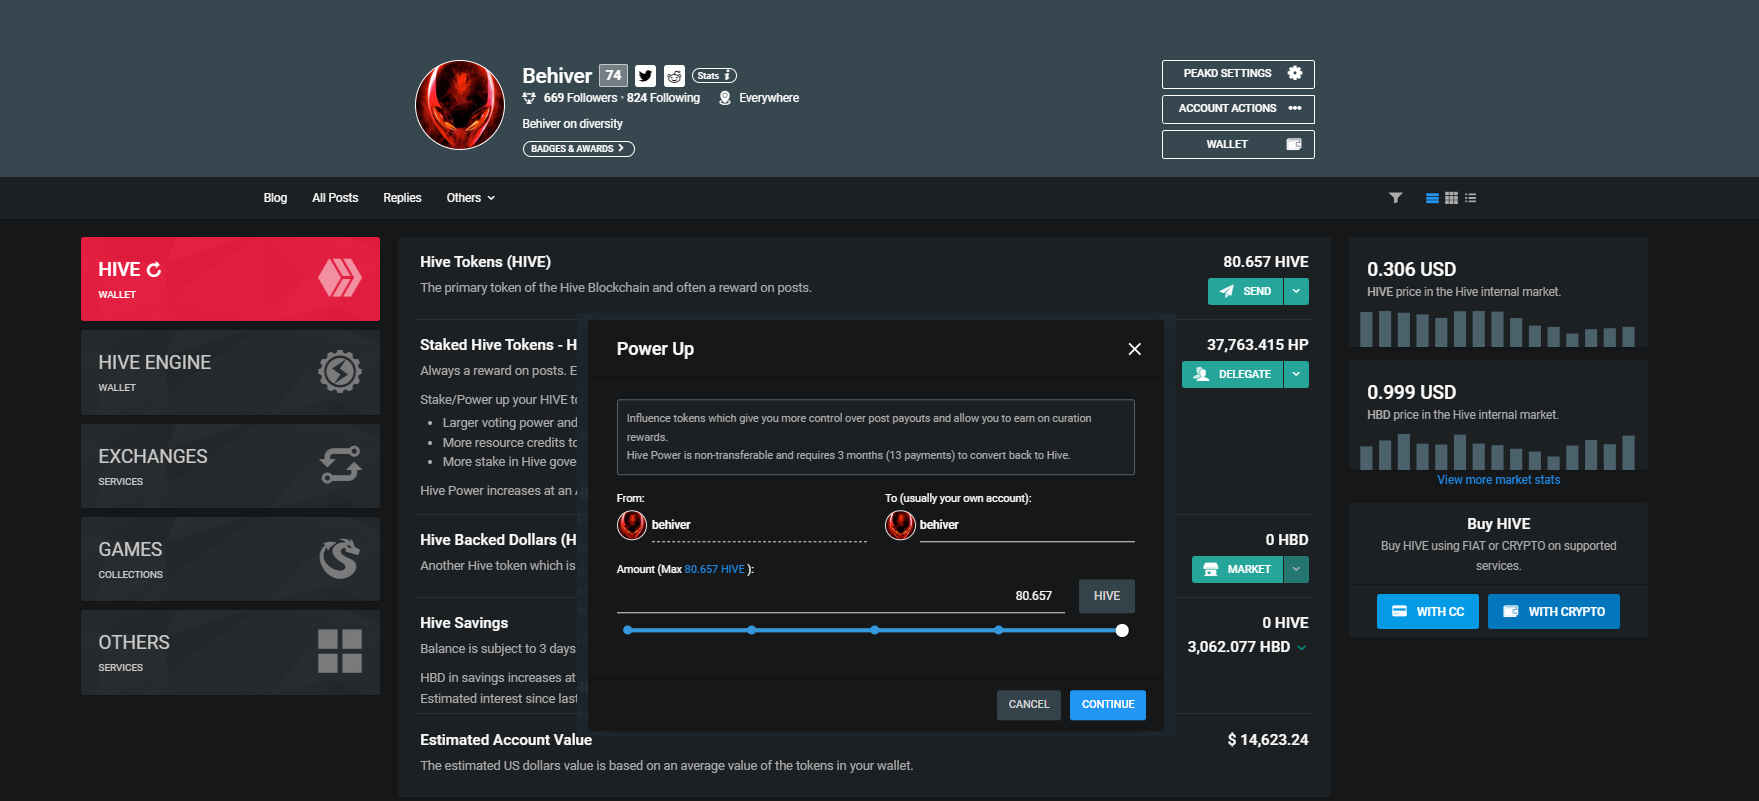The height and width of the screenshot is (801, 1759).
Task: Set amount slider to 25% mark
Action: 751,630
